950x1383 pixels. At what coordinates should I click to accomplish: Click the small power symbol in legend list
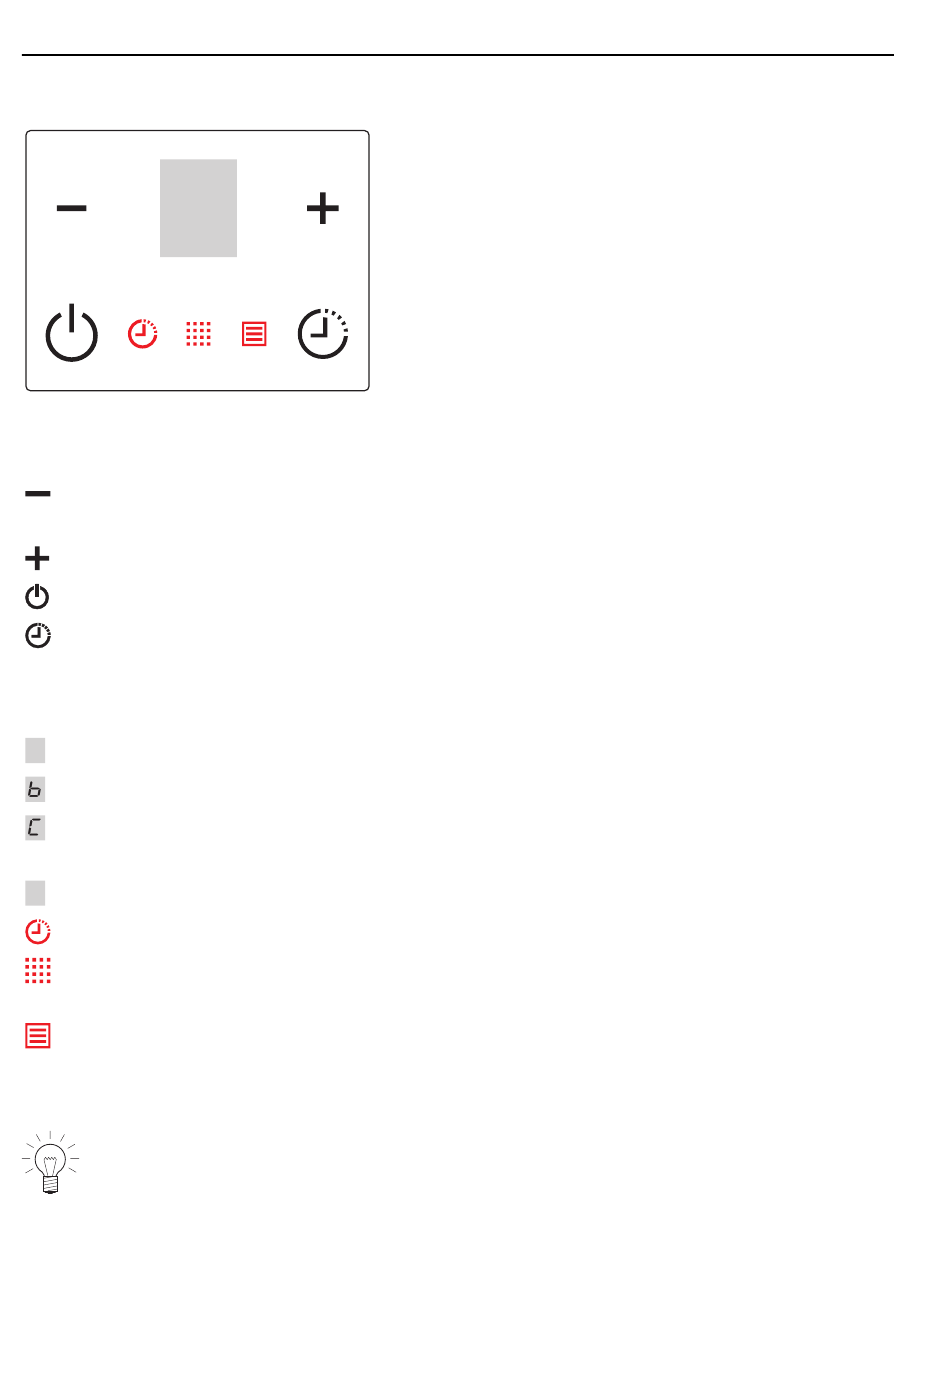38,597
